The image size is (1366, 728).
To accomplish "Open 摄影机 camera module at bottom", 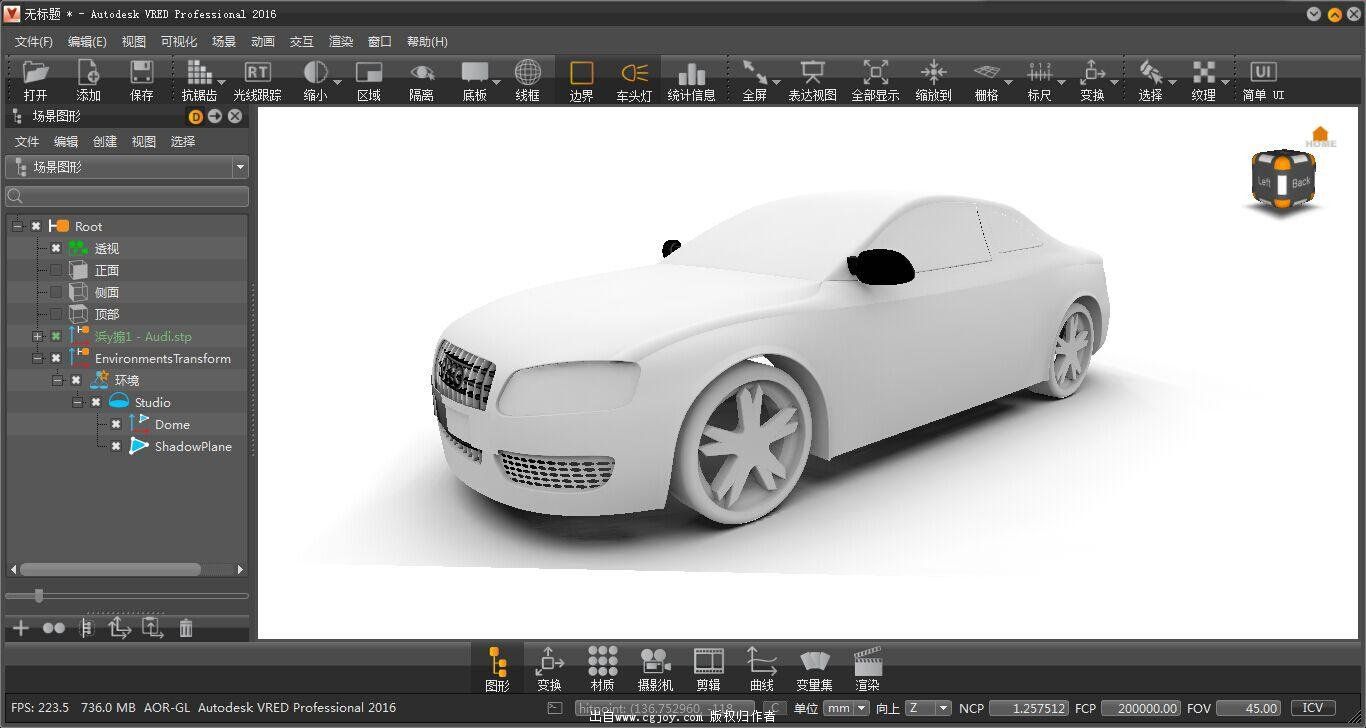I will coord(655,661).
